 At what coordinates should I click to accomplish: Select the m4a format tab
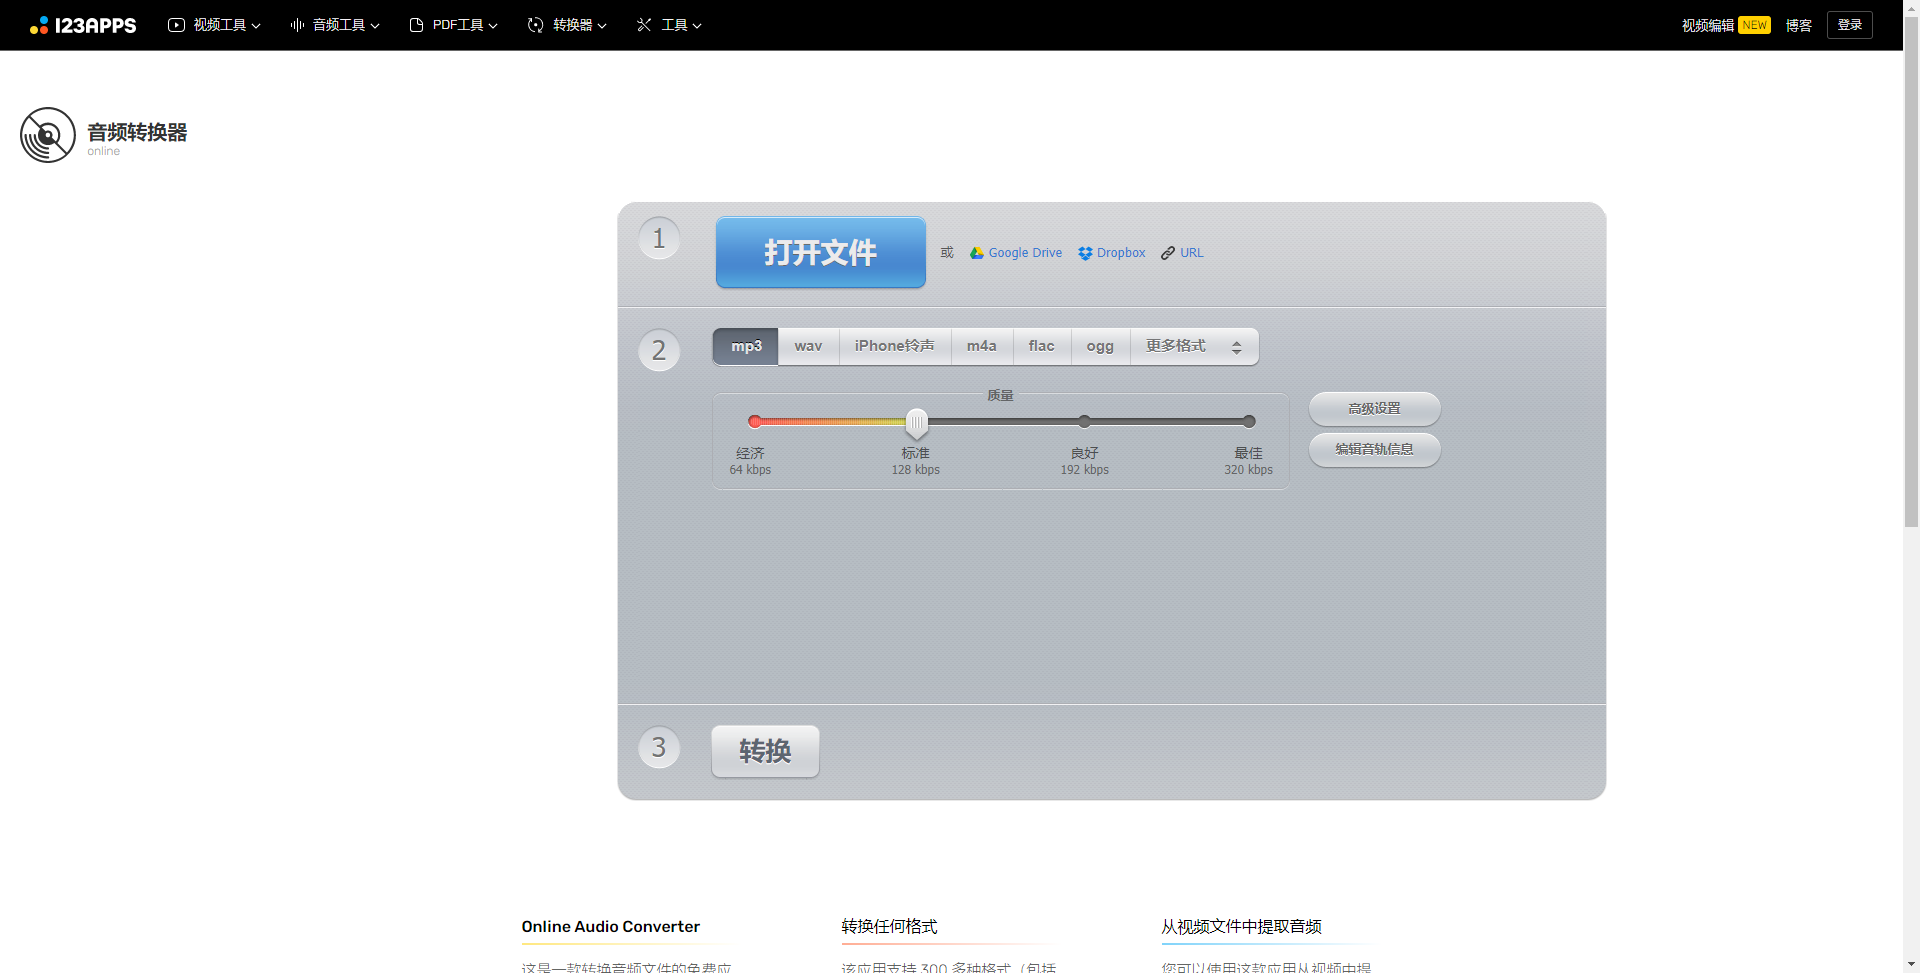tap(982, 346)
